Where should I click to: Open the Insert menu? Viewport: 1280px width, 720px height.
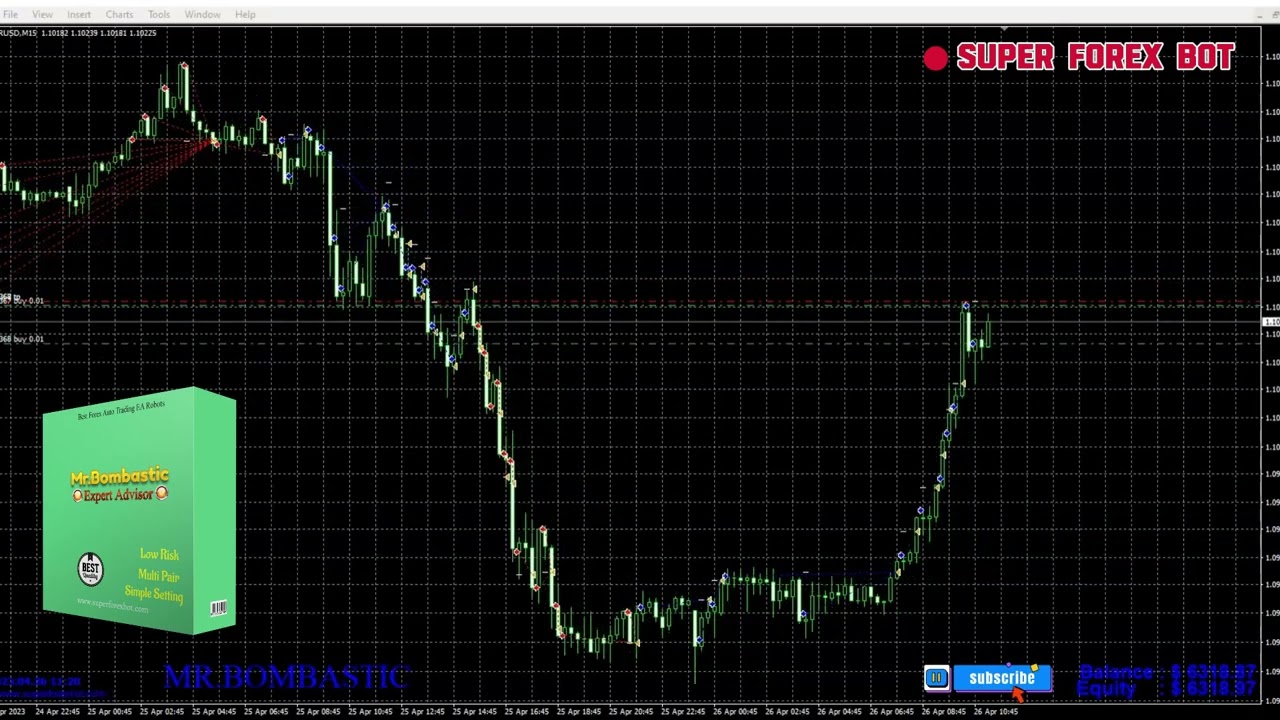[79, 14]
